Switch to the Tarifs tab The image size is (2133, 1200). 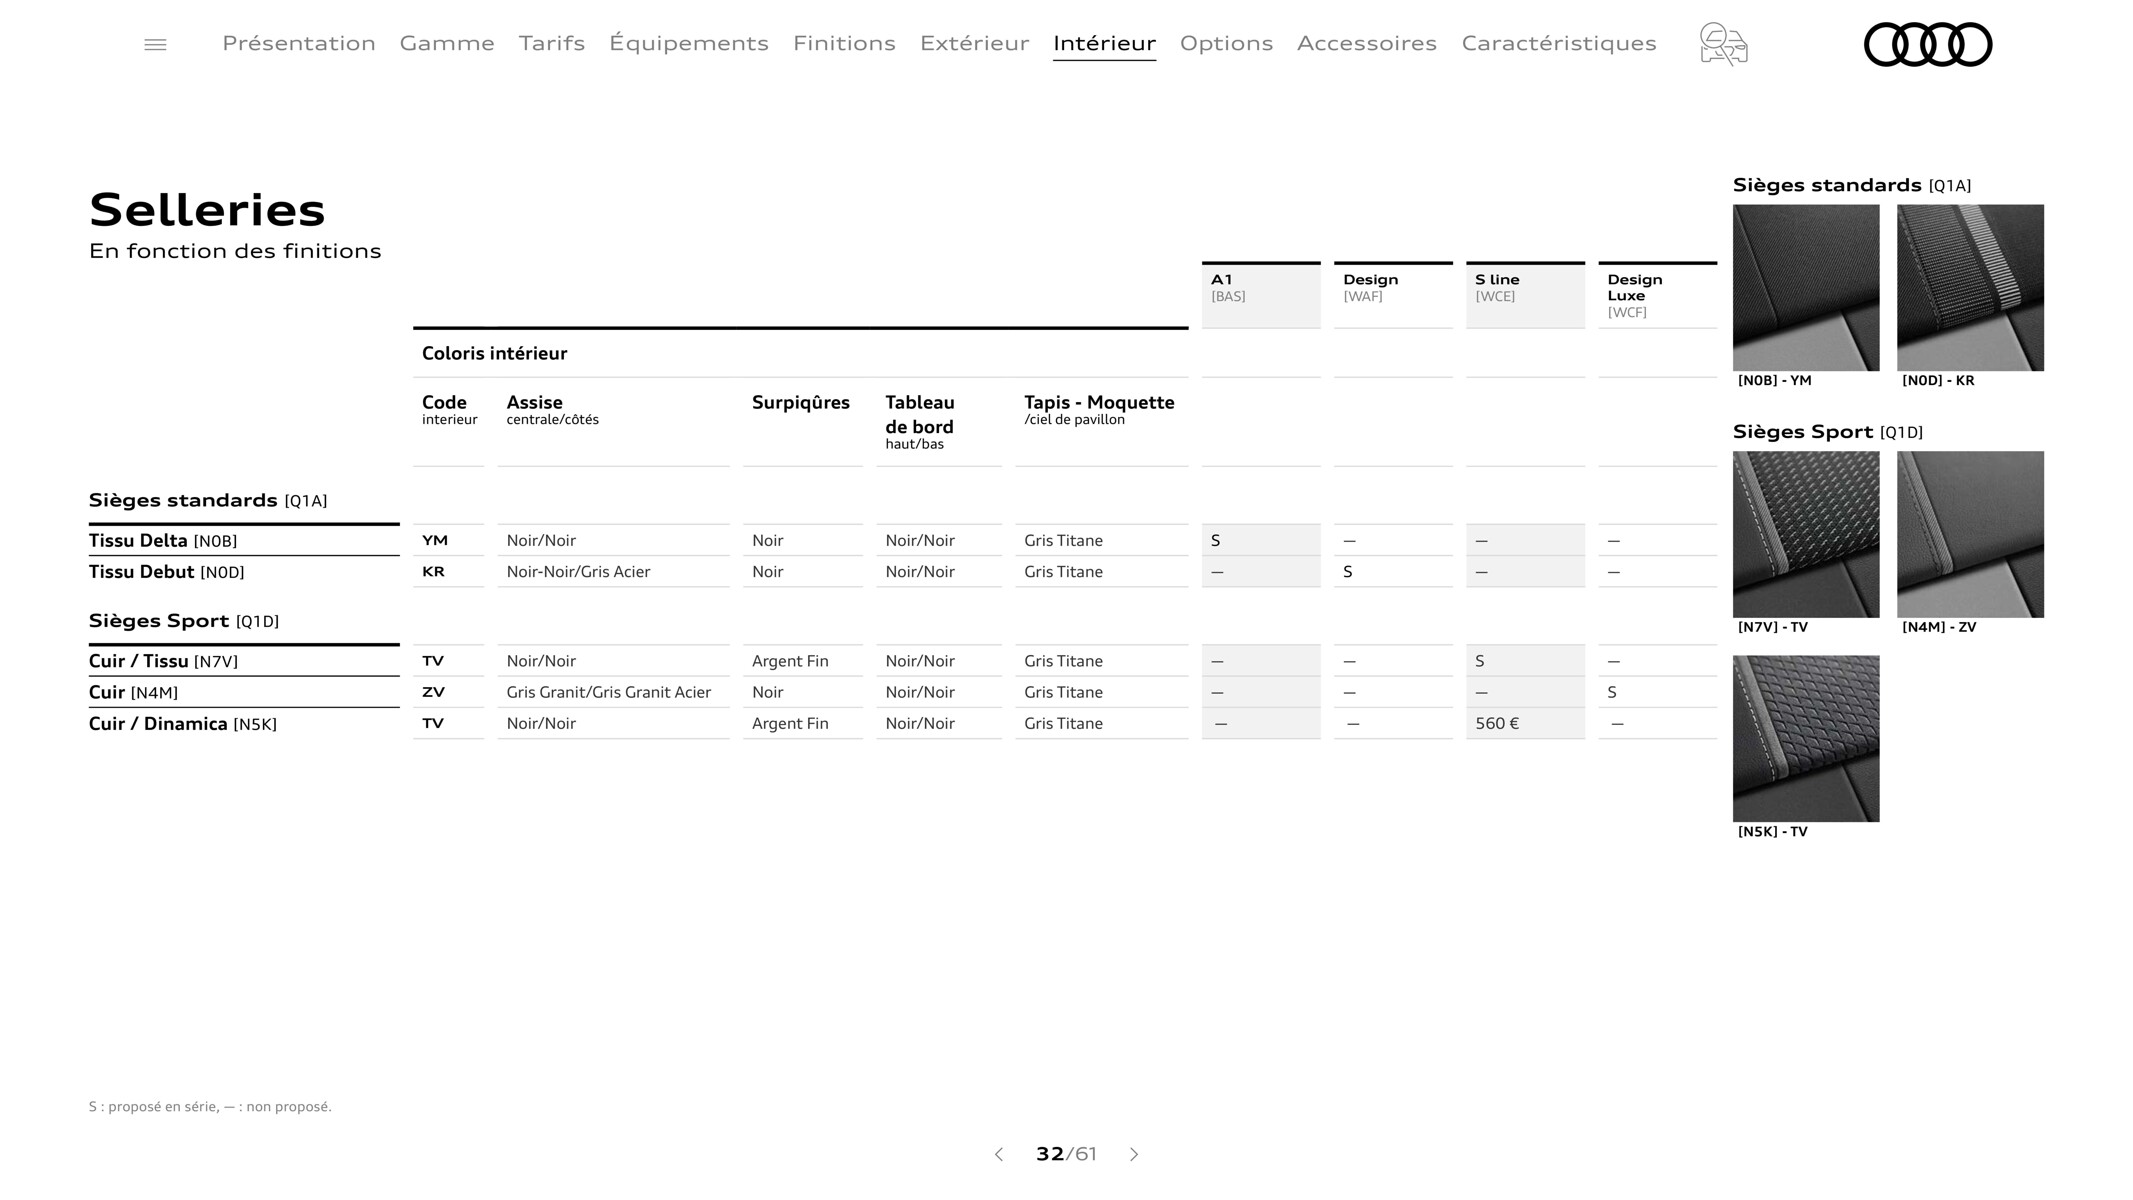click(x=552, y=43)
